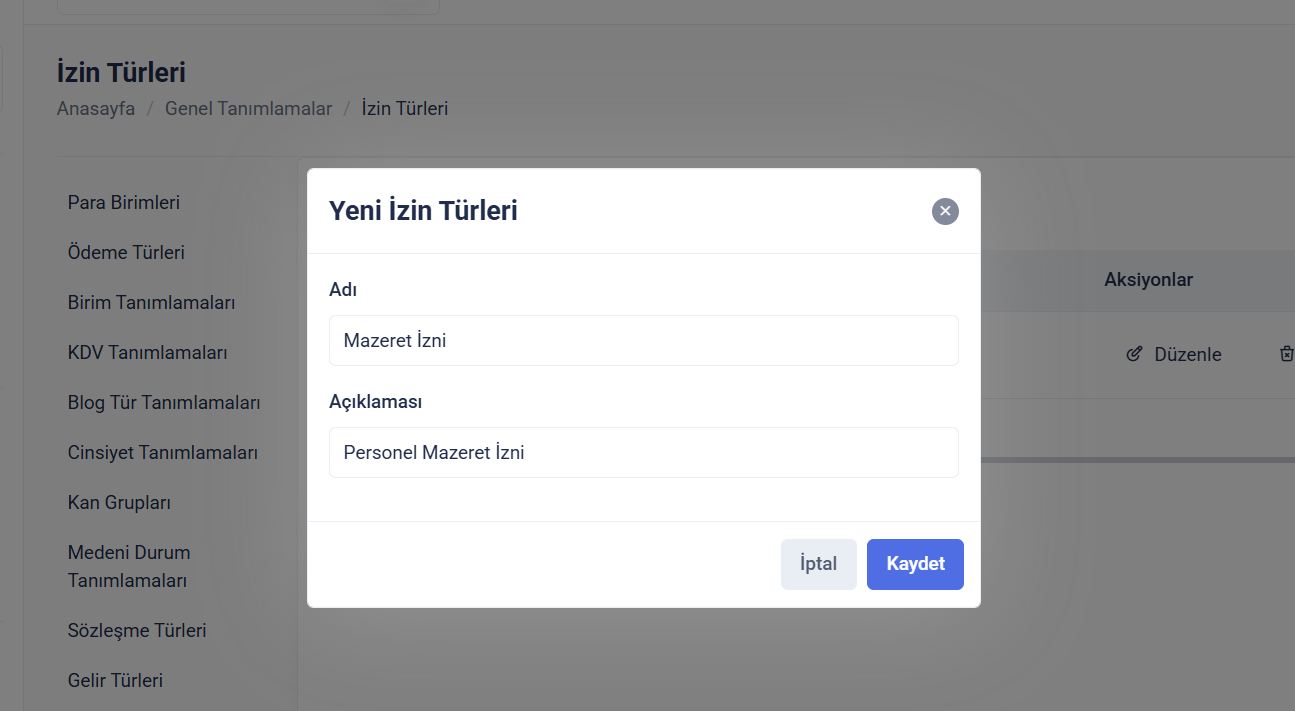The height and width of the screenshot is (711, 1295).
Task: Click the trash delete icon
Action: point(1286,354)
